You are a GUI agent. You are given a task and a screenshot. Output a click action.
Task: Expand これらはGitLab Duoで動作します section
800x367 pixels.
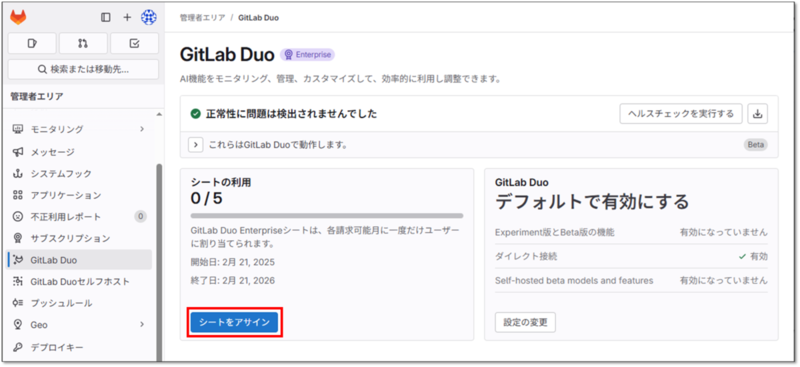[x=196, y=145]
